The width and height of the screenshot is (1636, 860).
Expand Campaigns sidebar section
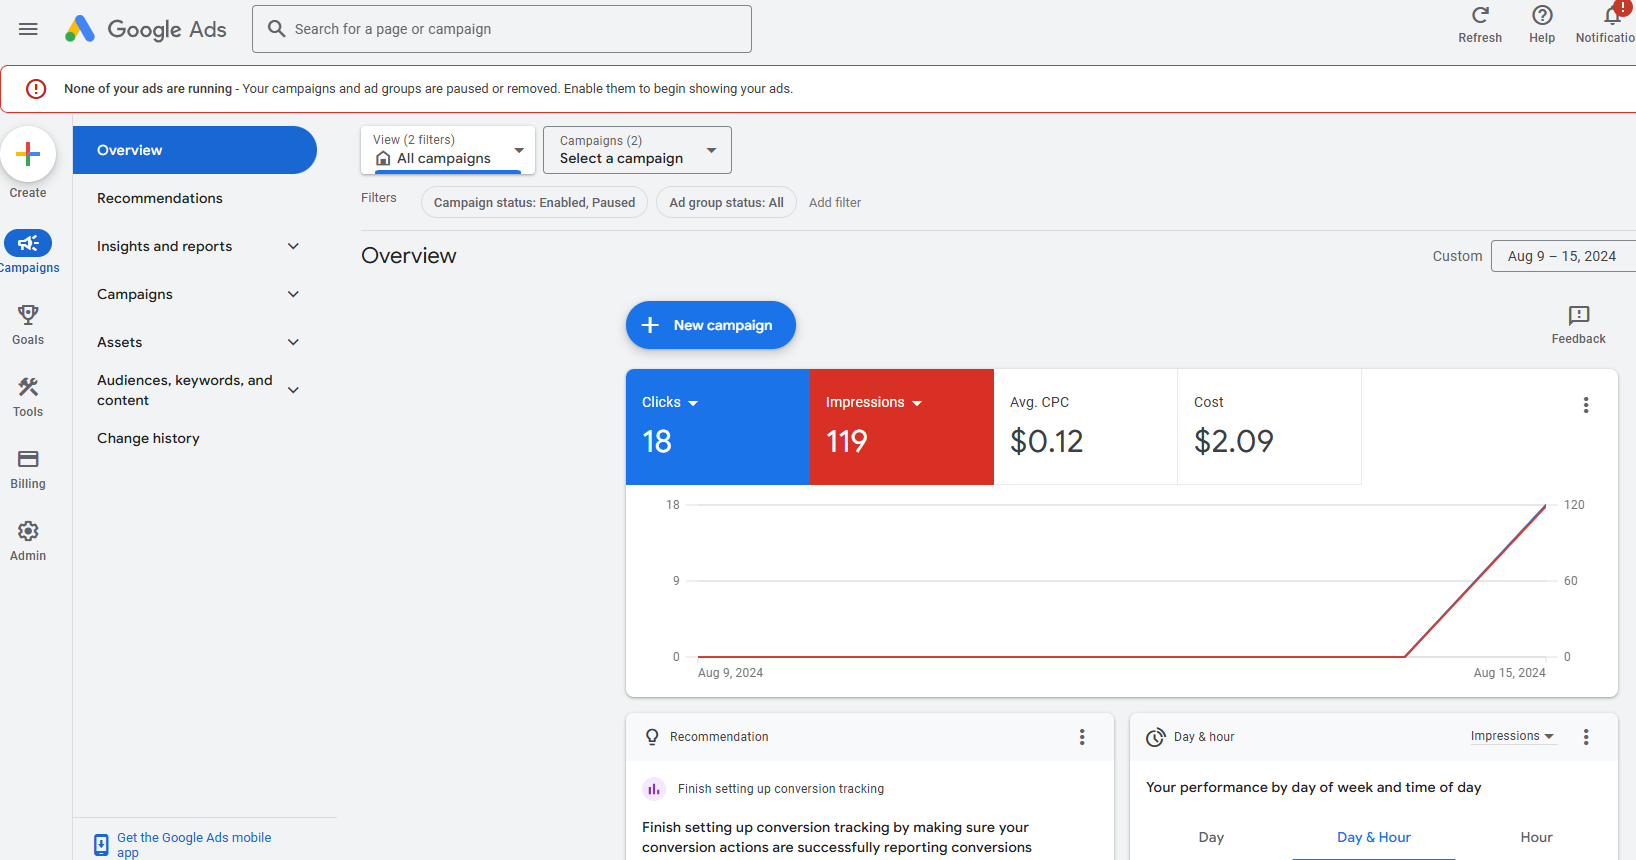pyautogui.click(x=293, y=294)
